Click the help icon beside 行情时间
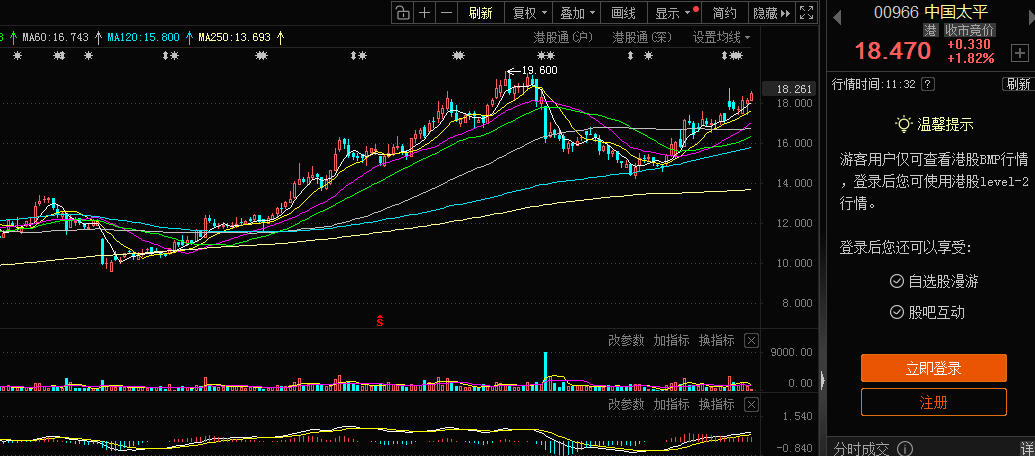Screen dimensions: 1035x456 point(928,84)
